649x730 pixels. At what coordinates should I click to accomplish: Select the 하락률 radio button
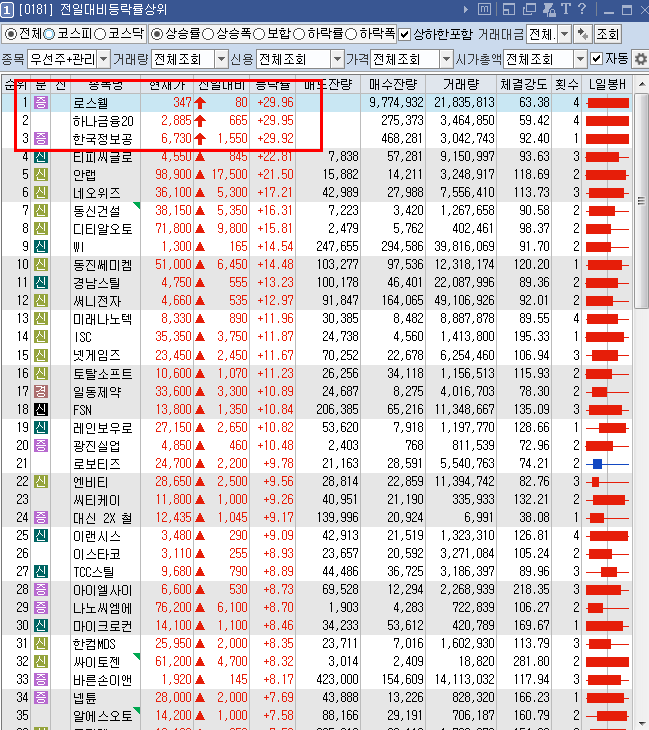(x=299, y=34)
